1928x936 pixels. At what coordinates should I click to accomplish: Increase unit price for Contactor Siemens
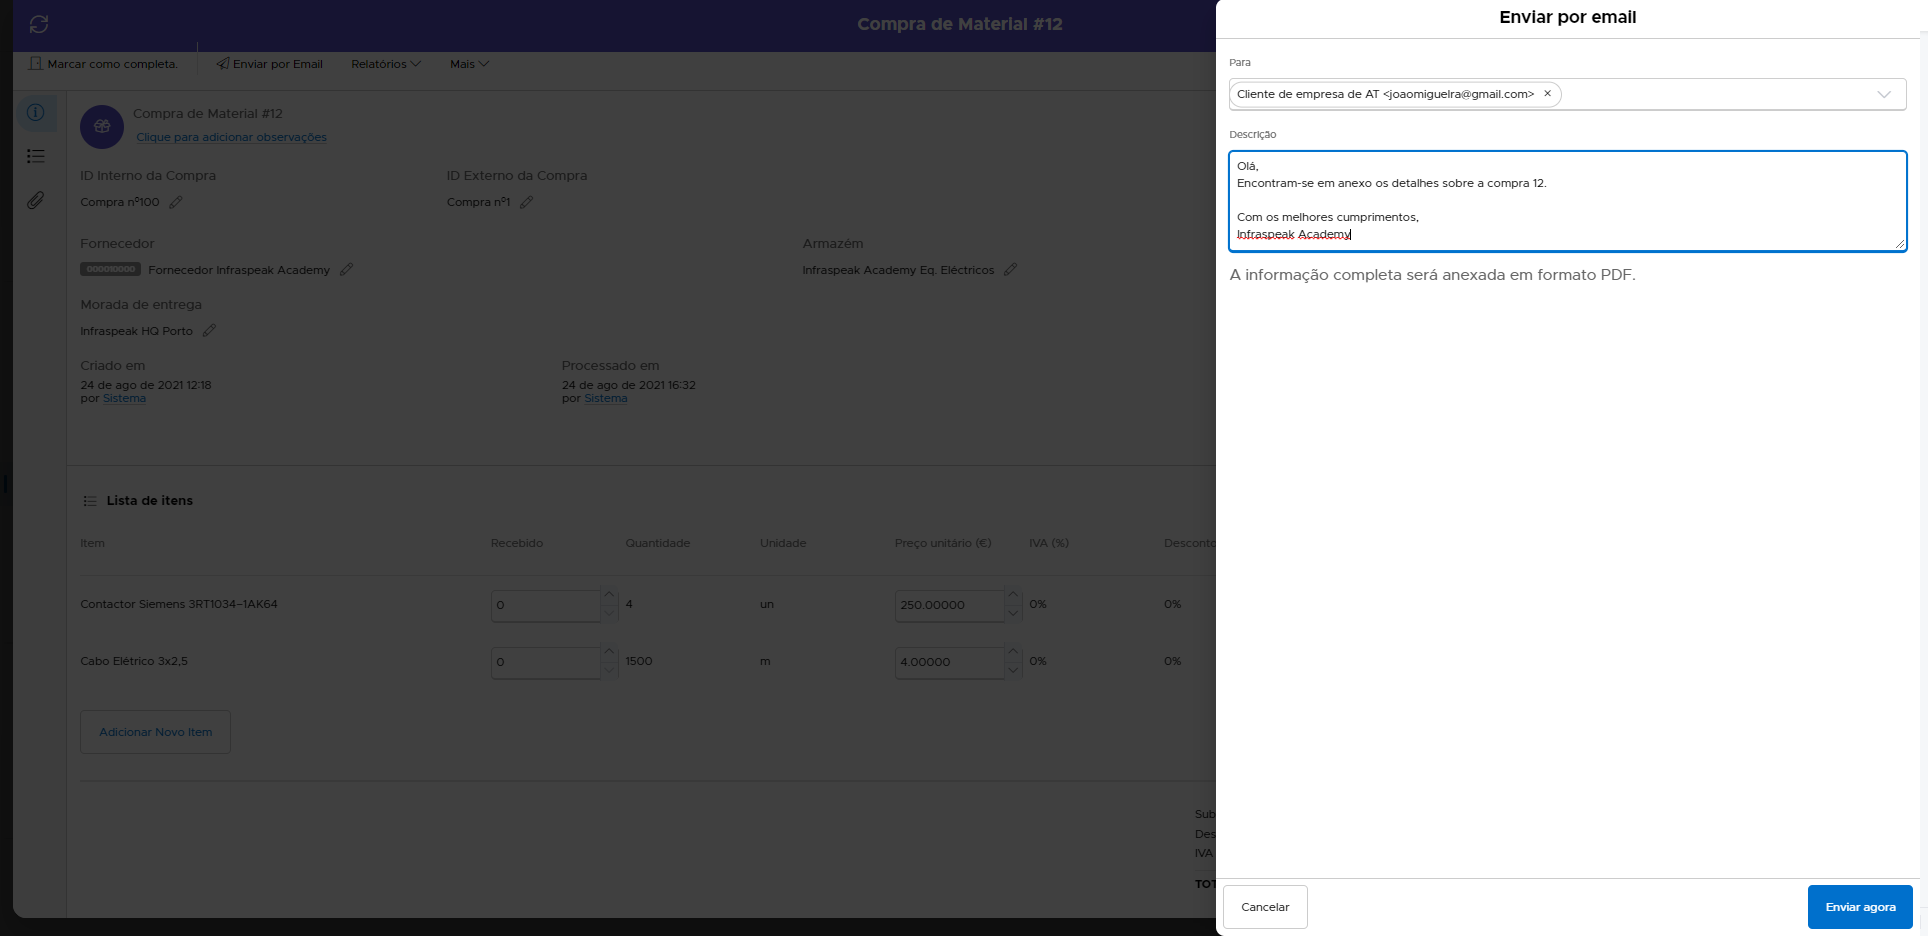coord(1013,596)
